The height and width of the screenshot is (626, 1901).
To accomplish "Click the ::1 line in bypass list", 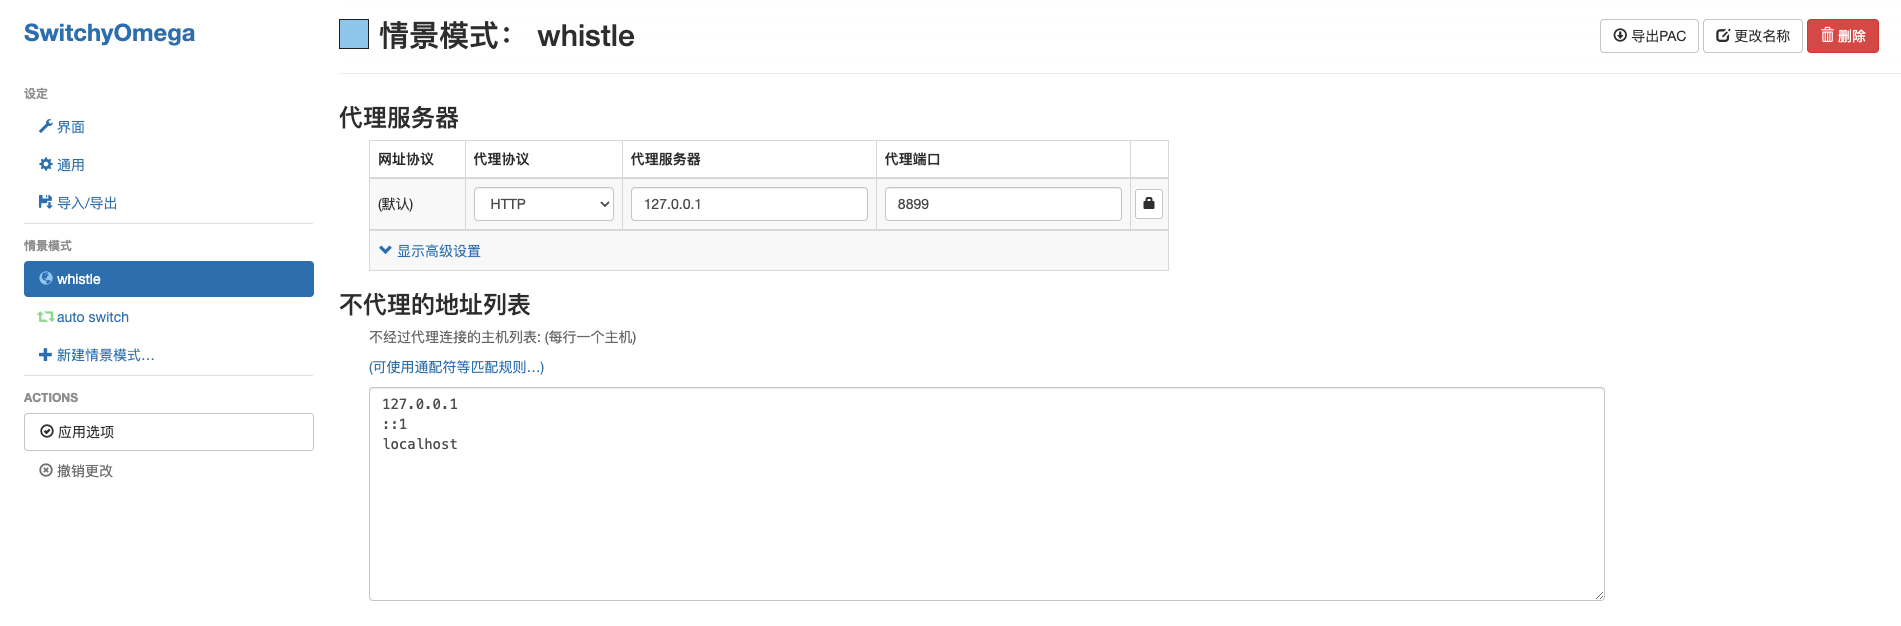I will pyautogui.click(x=395, y=424).
